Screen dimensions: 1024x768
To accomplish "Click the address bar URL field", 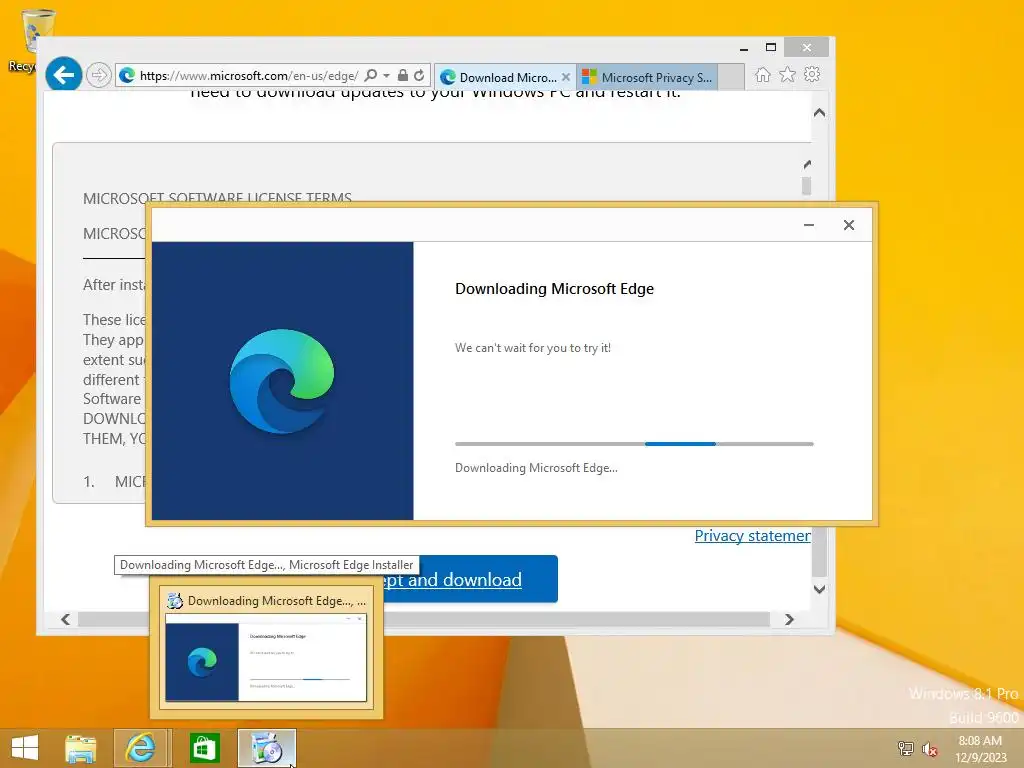I will 248,76.
